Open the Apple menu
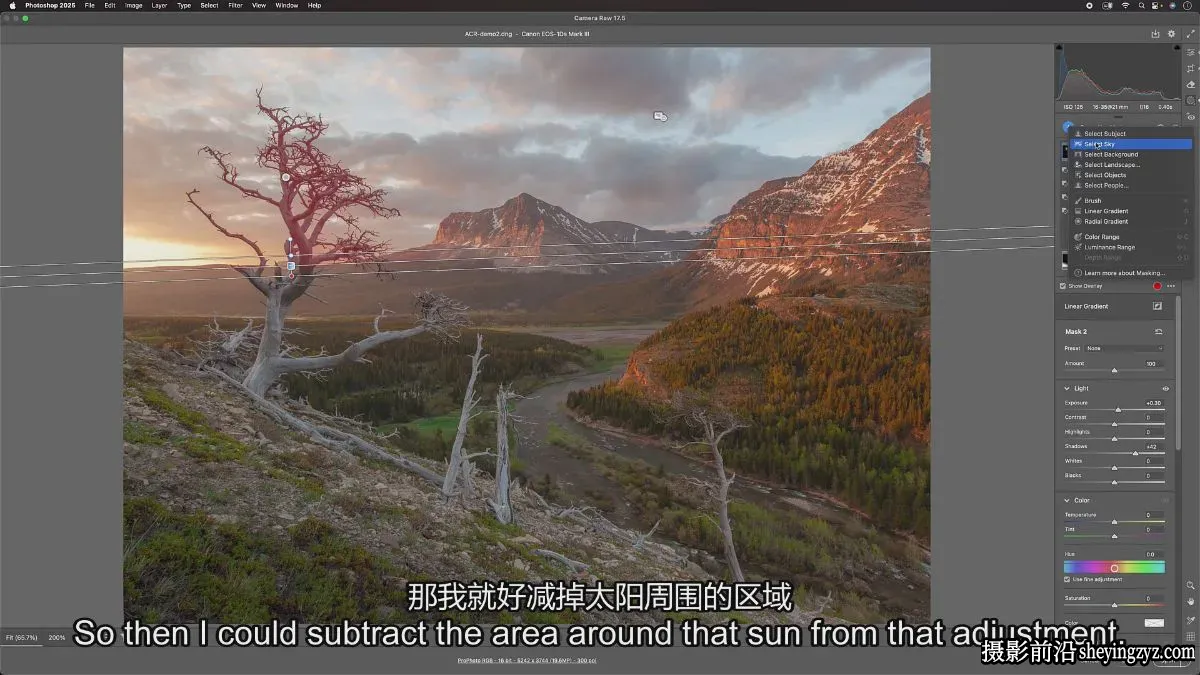 tap(11, 5)
